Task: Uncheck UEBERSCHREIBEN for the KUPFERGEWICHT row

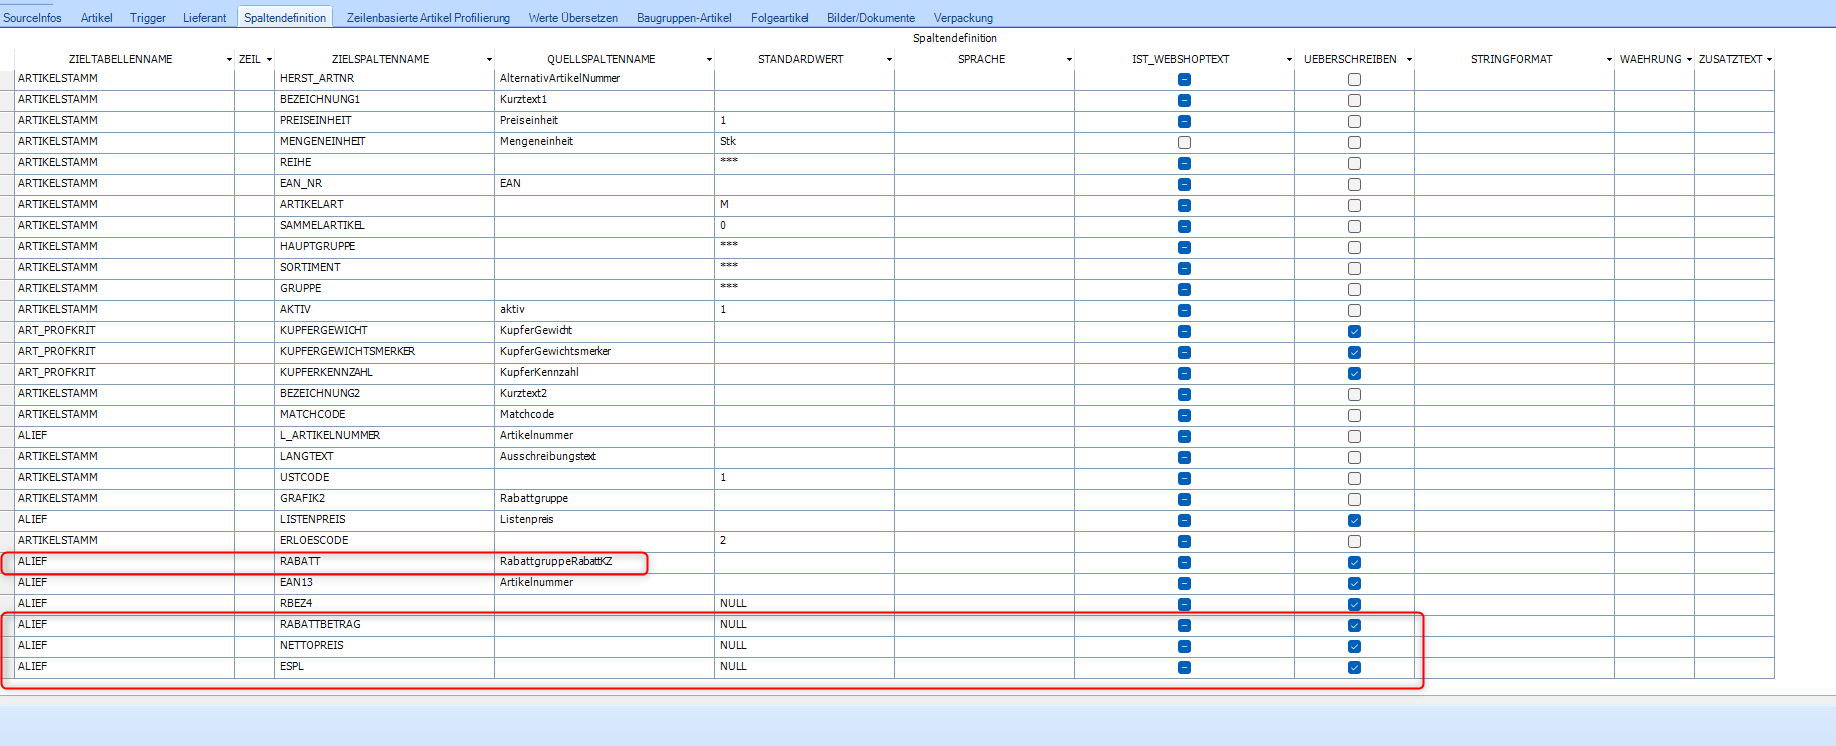Action: point(1354,331)
